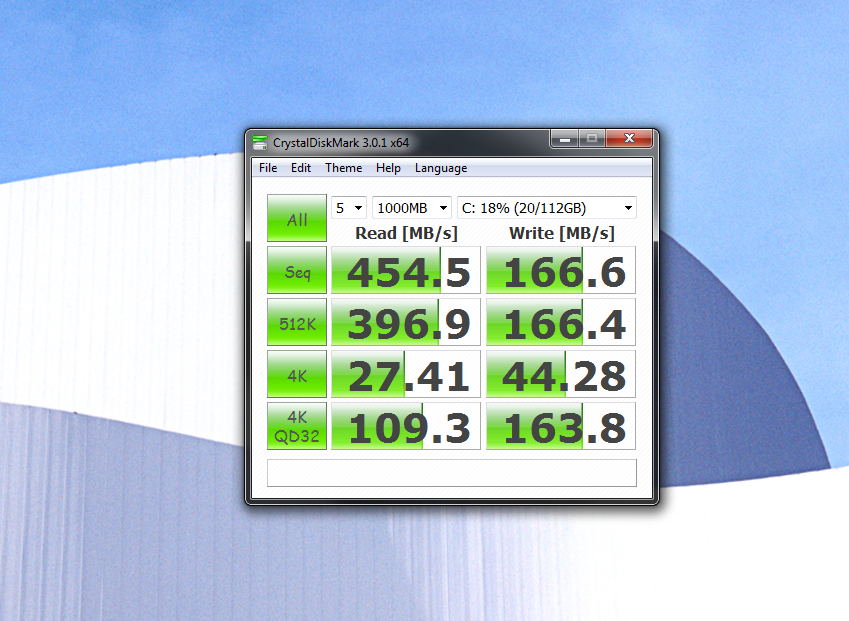Select the 4K write result 44.28
Image resolution: width=849 pixels, height=621 pixels.
(x=561, y=374)
